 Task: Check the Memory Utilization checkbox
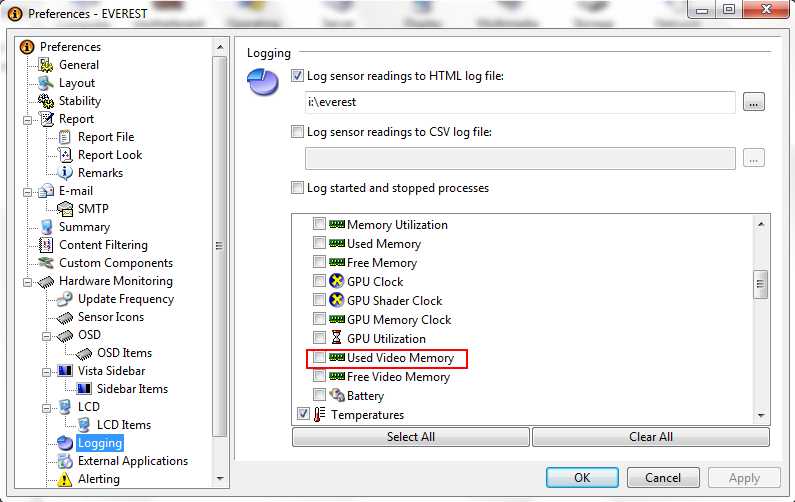tap(319, 224)
